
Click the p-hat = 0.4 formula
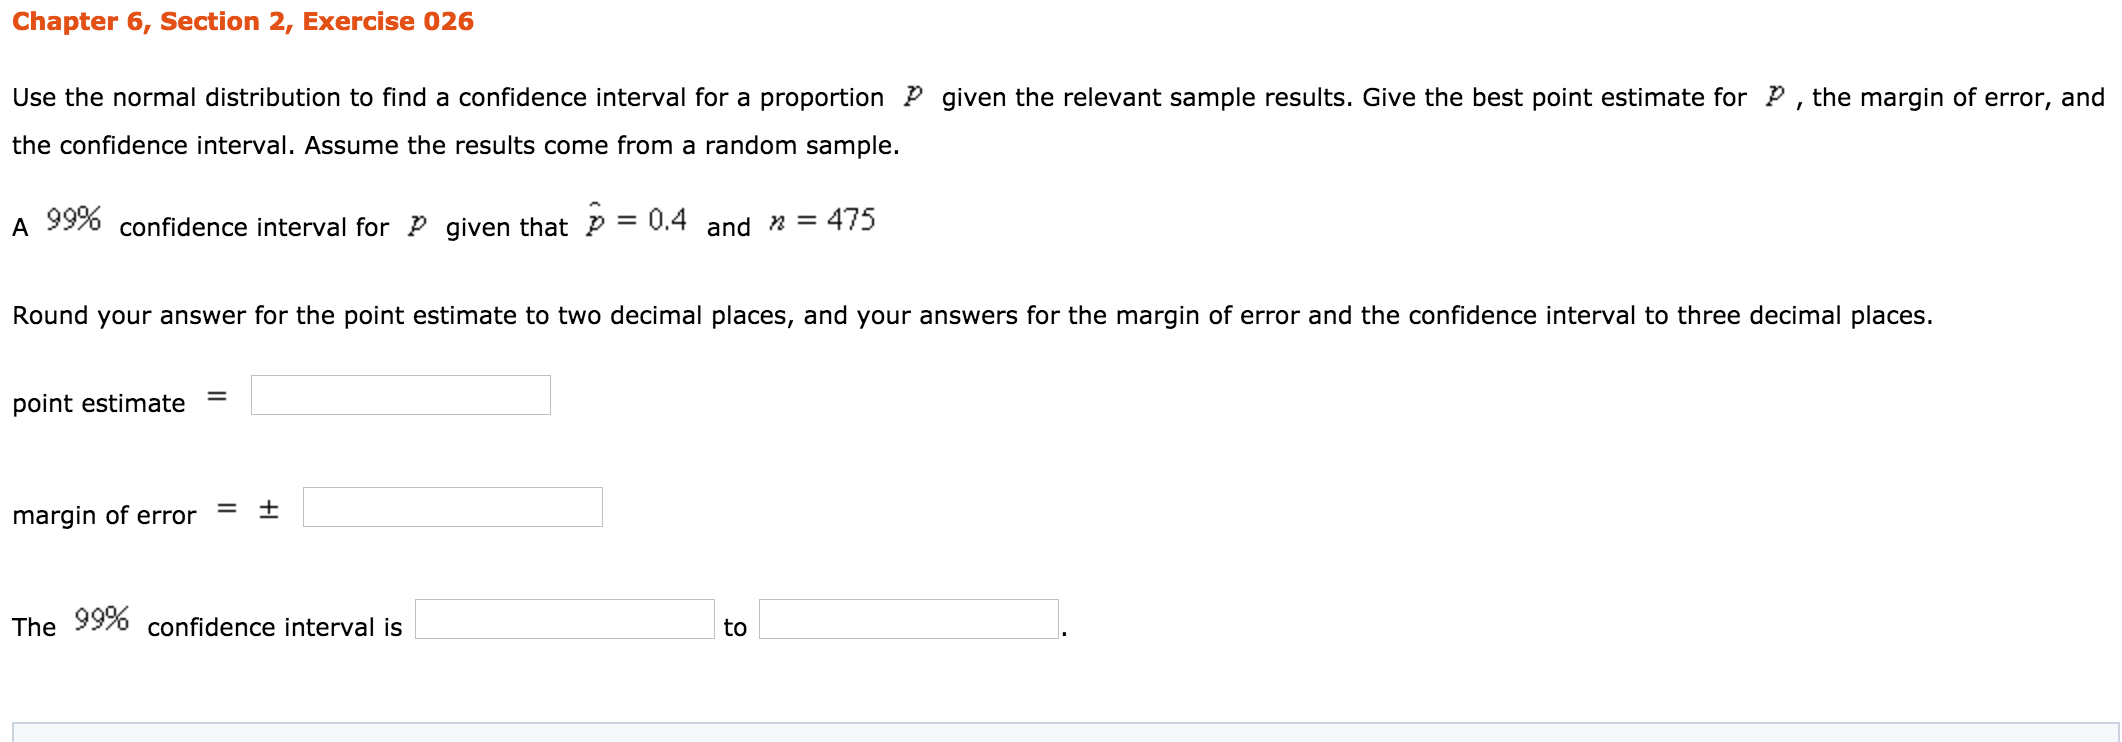click(636, 219)
